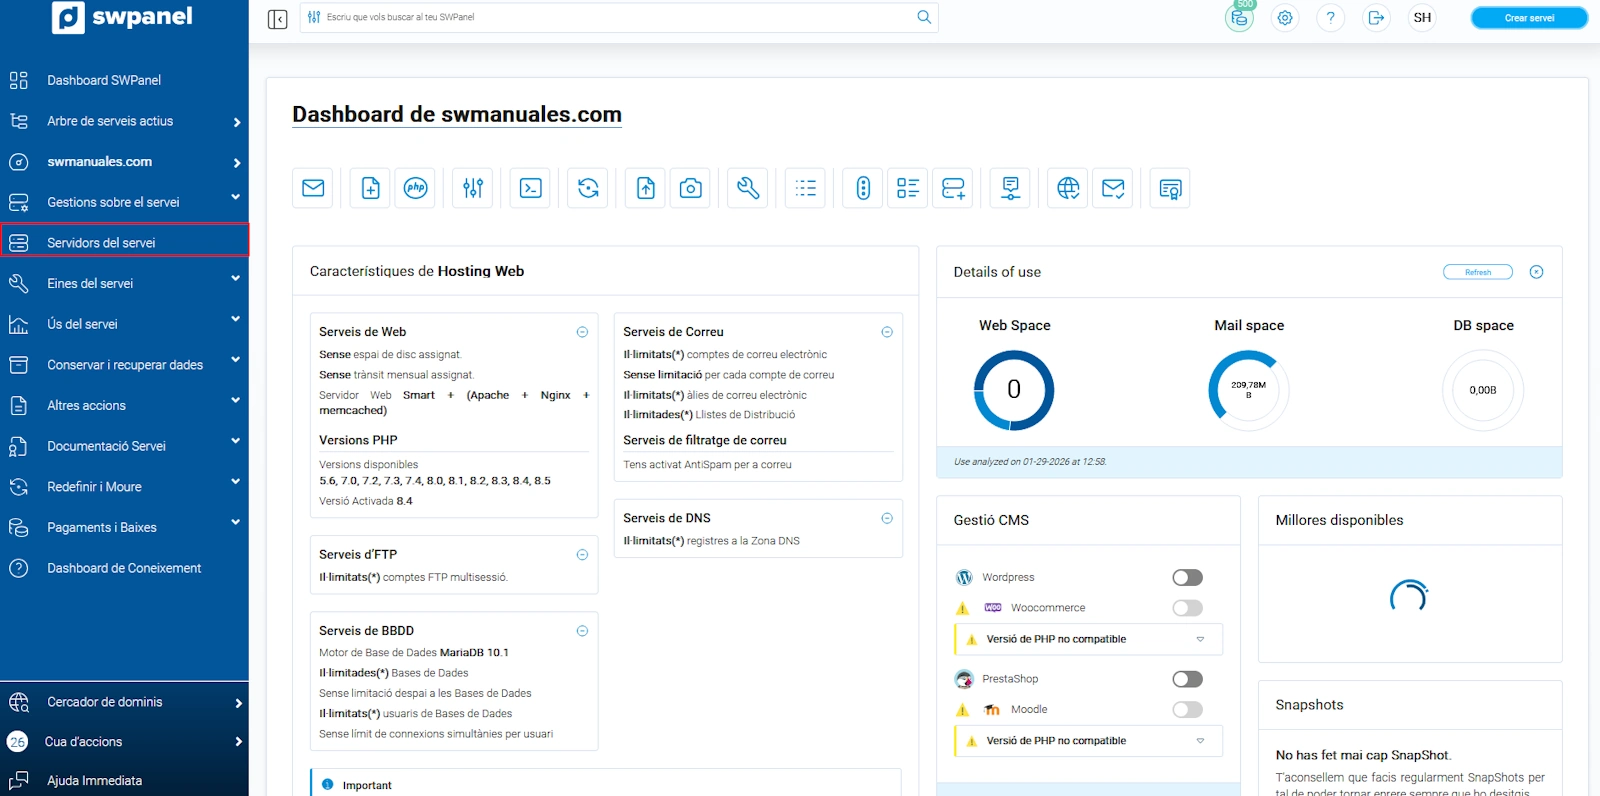This screenshot has height=796, width=1600.
Task: Click the wrench tools icon
Action: click(748, 188)
